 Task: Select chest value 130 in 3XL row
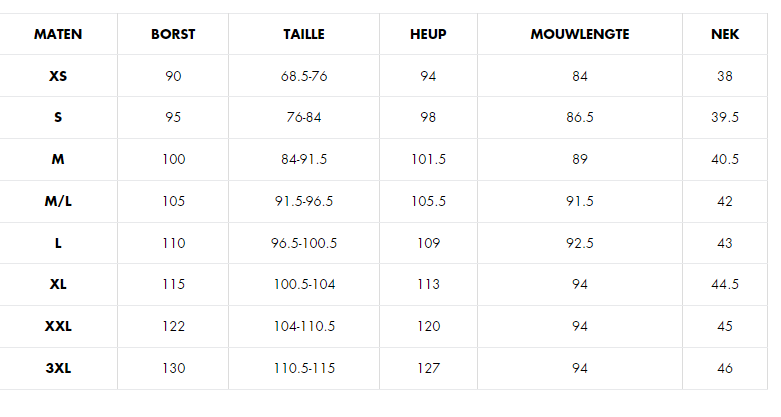pos(173,368)
